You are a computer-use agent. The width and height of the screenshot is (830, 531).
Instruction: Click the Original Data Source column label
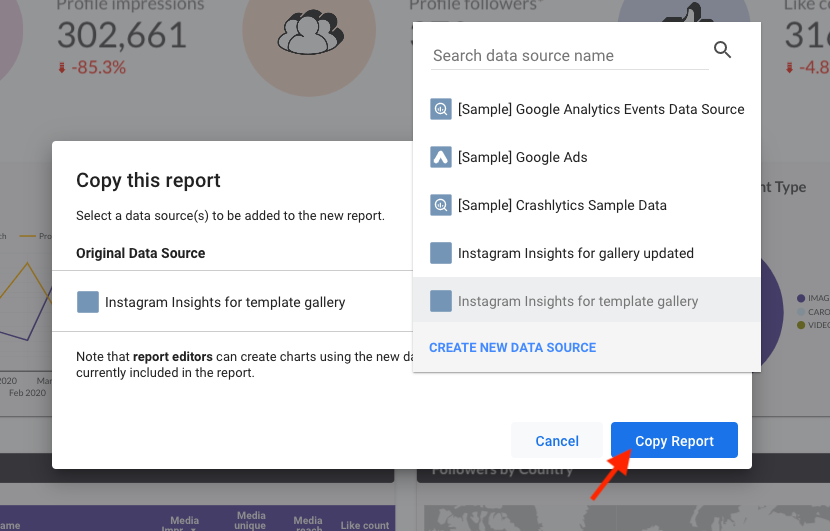coord(141,253)
